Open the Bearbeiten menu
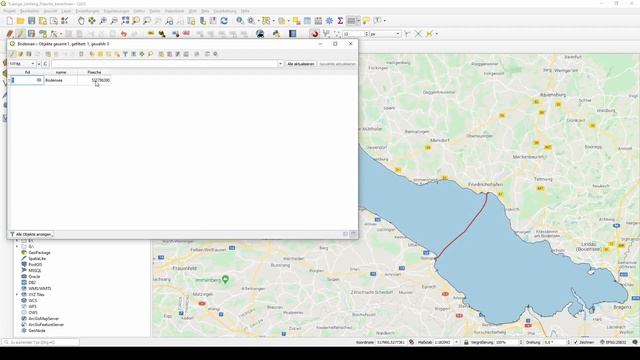 [x=29, y=11]
